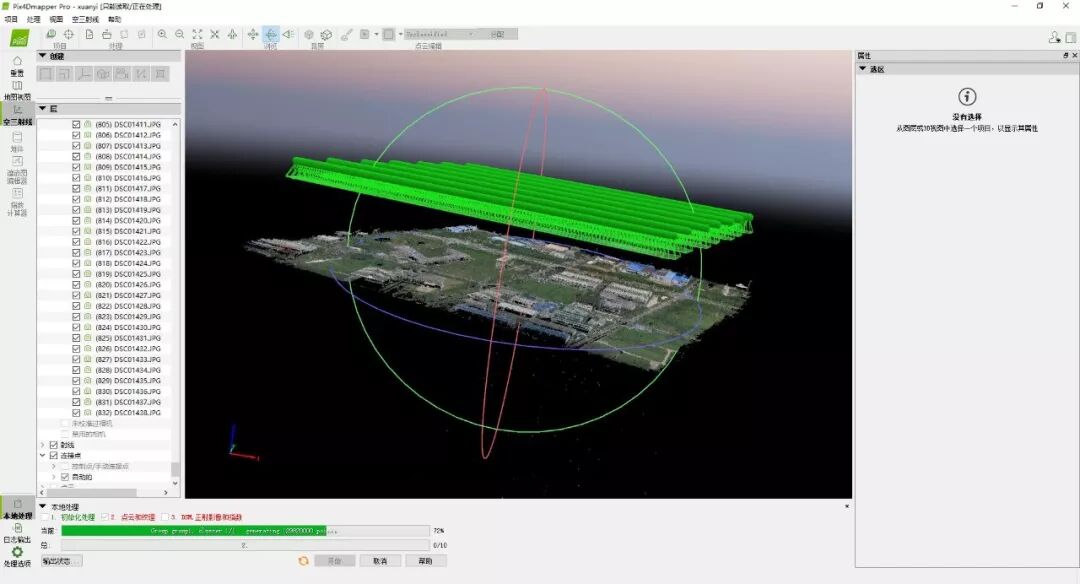Viewport: 1080px width, 584px height.
Task: Select the highlighted orbit navigation icon
Action: click(x=271, y=34)
